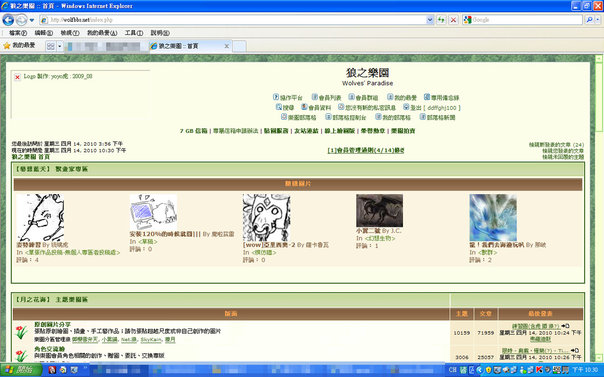Open the recent pages arrow beside Forward
Viewport: 604px width, 377px height.
[32, 20]
